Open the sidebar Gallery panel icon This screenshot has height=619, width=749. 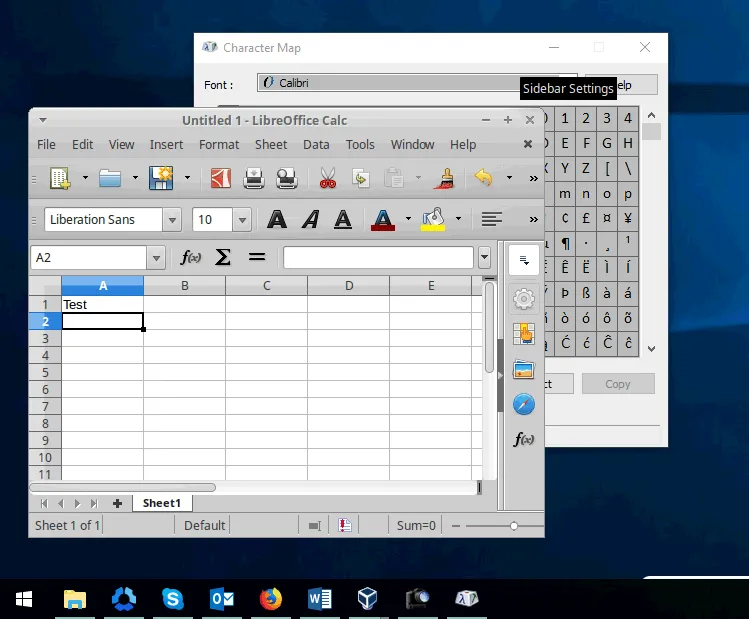coord(524,369)
